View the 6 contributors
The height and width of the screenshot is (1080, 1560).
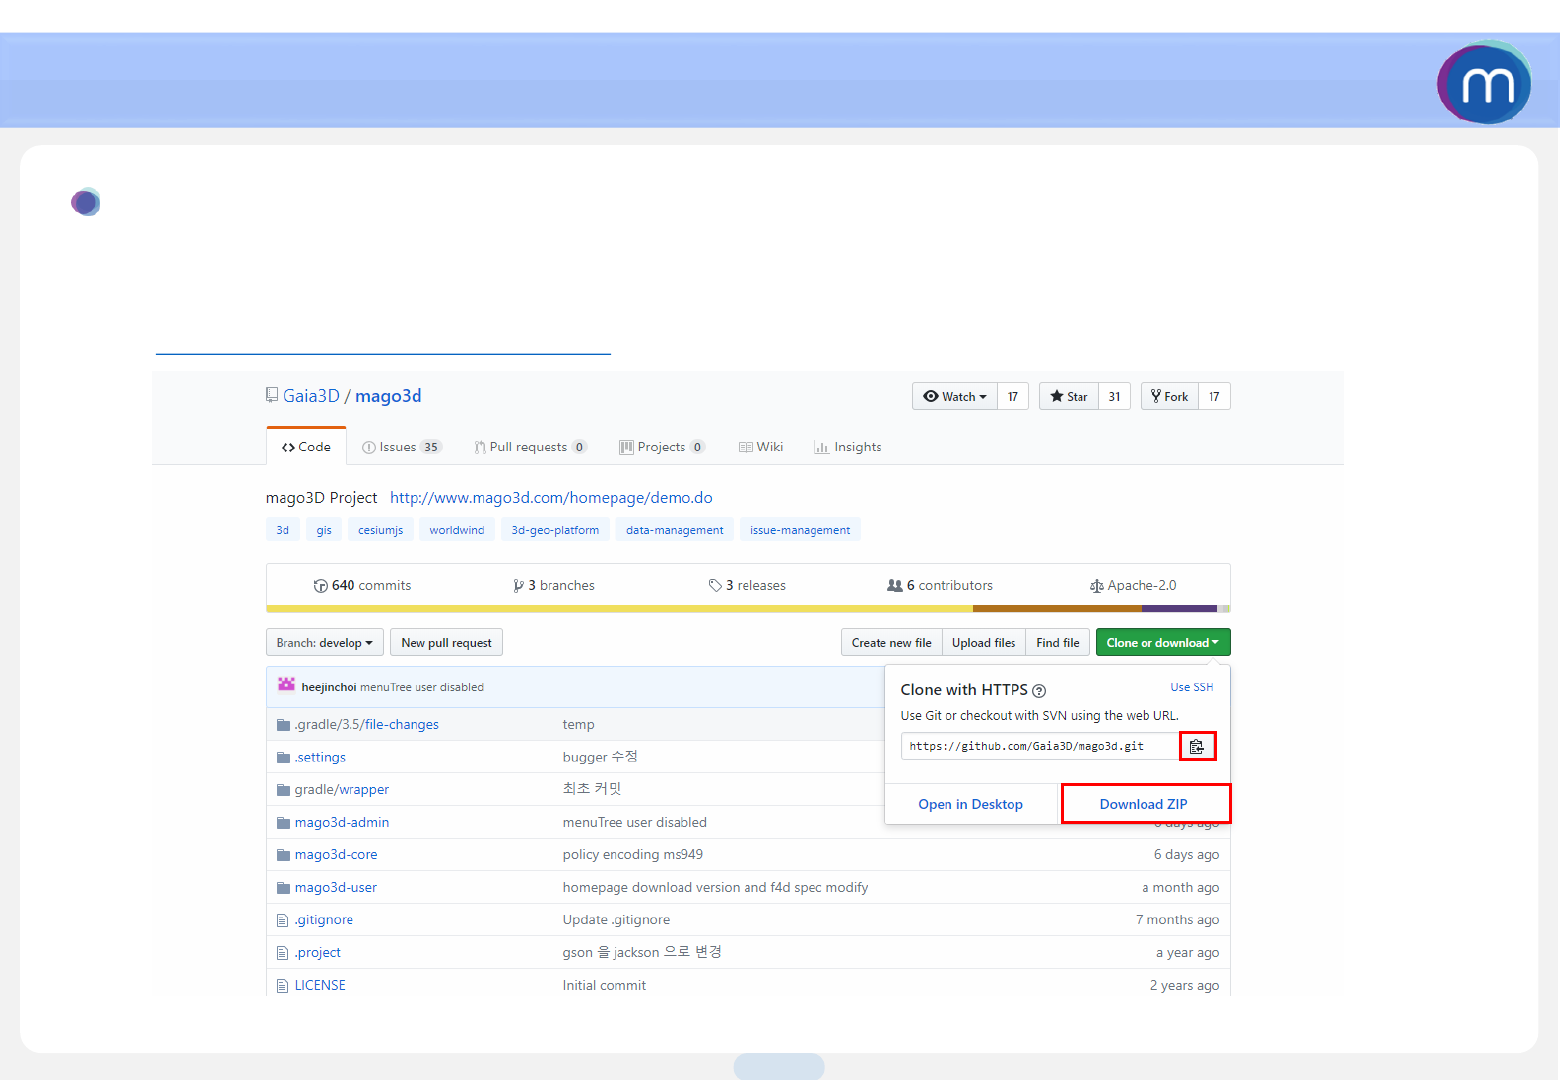pyautogui.click(x=940, y=586)
